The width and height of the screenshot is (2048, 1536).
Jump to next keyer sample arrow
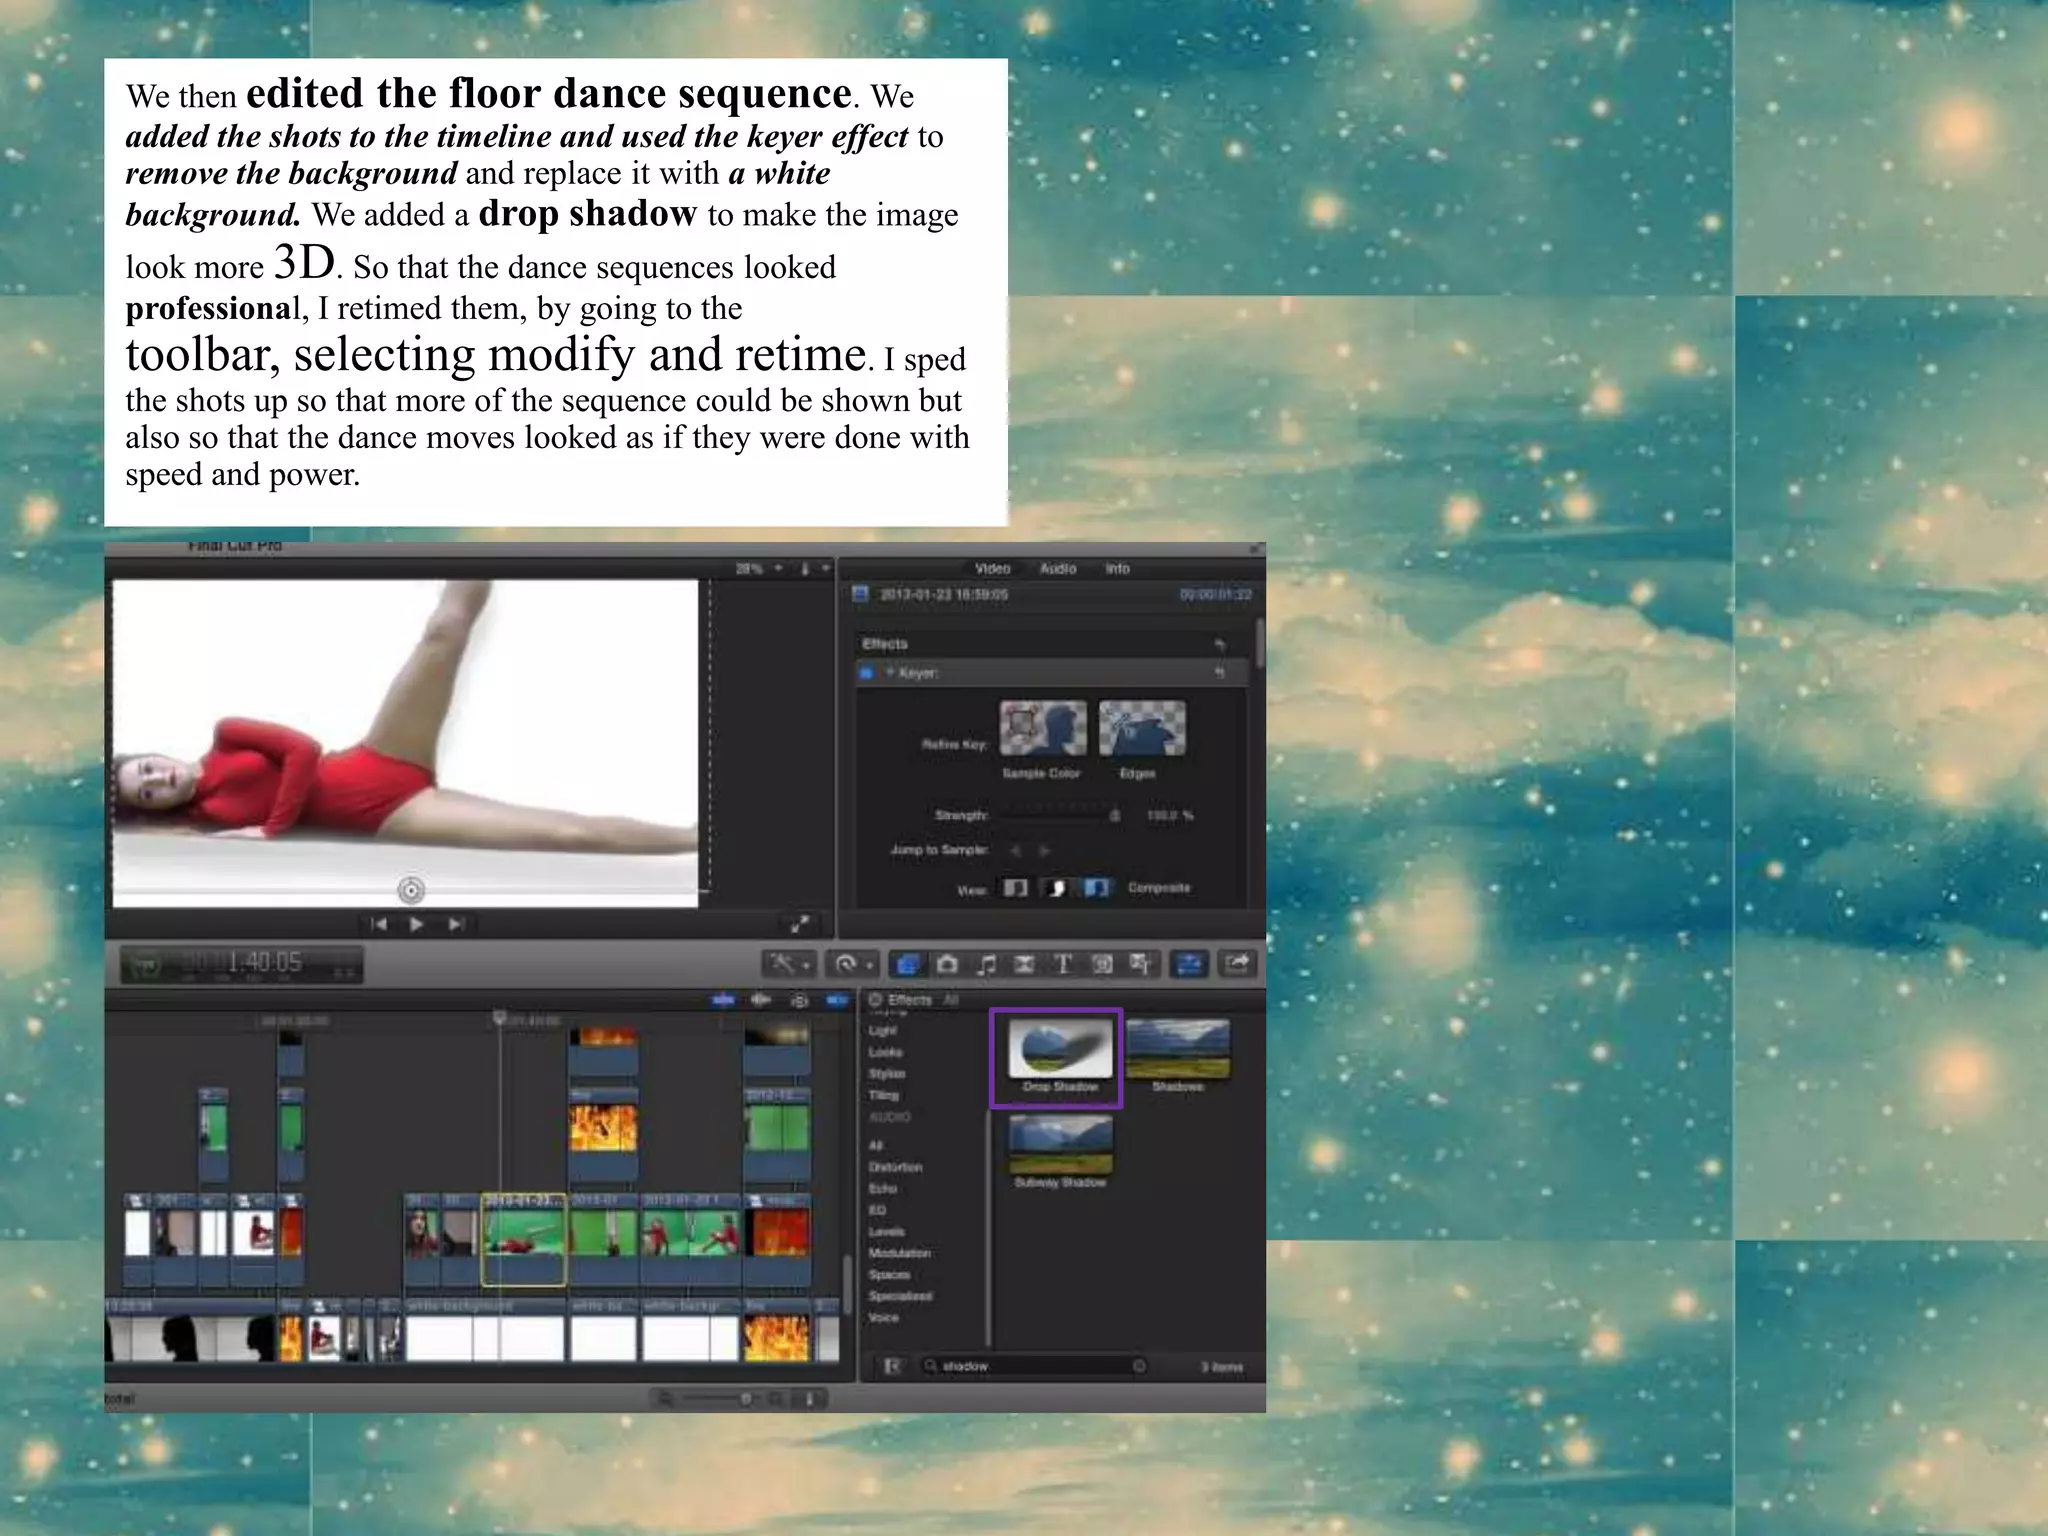1044,851
